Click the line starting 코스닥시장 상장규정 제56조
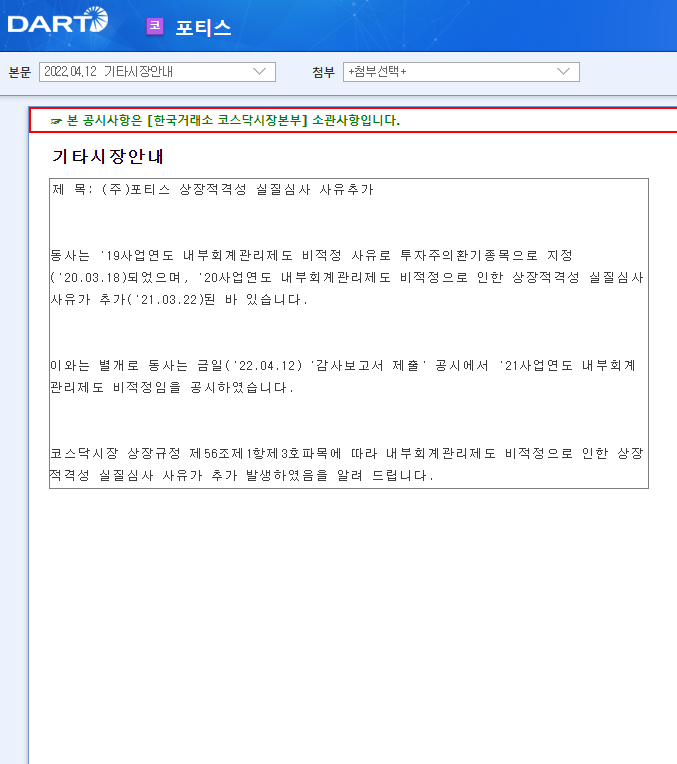Image resolution: width=677 pixels, height=764 pixels. tap(347, 454)
